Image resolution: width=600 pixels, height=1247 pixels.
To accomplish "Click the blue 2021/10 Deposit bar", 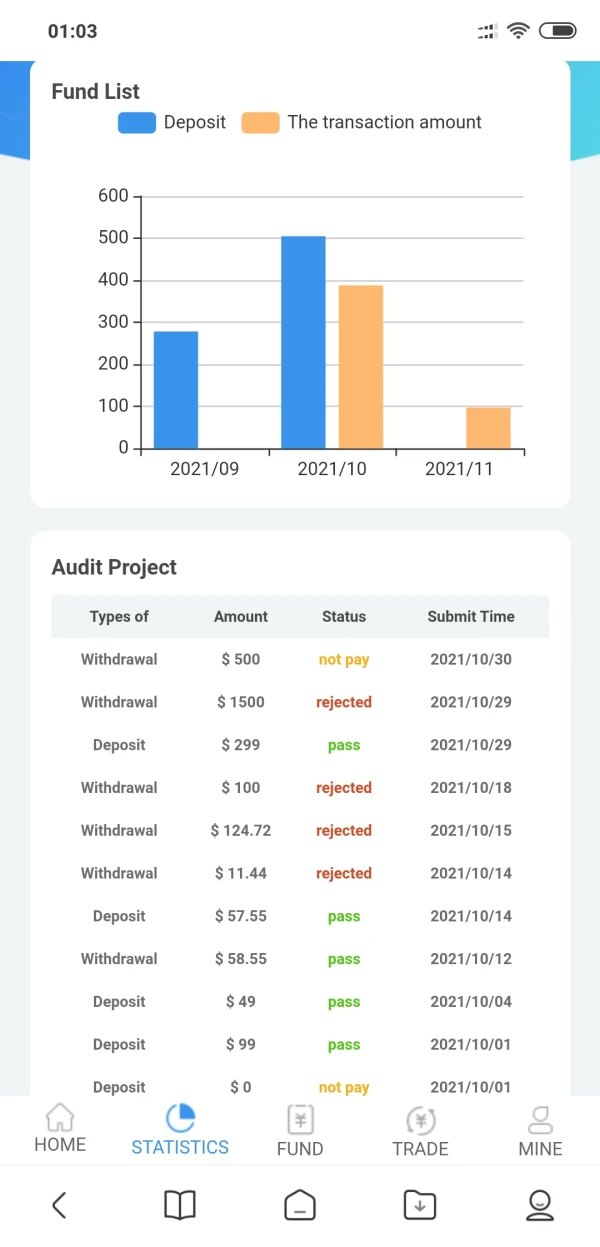I will [303, 342].
